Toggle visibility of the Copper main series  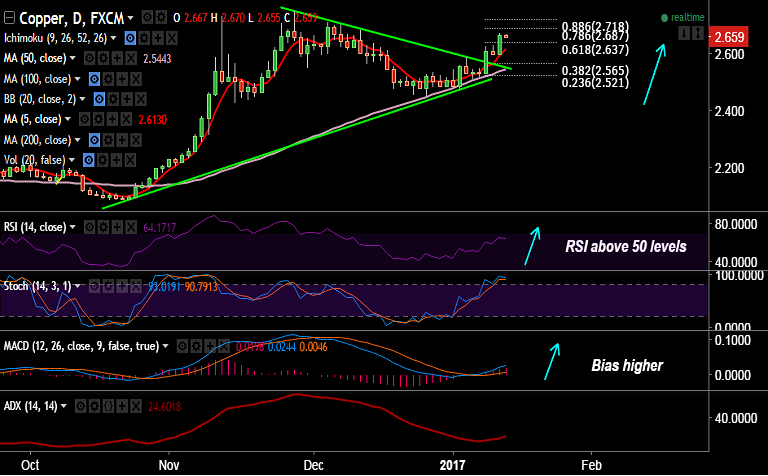pos(147,19)
